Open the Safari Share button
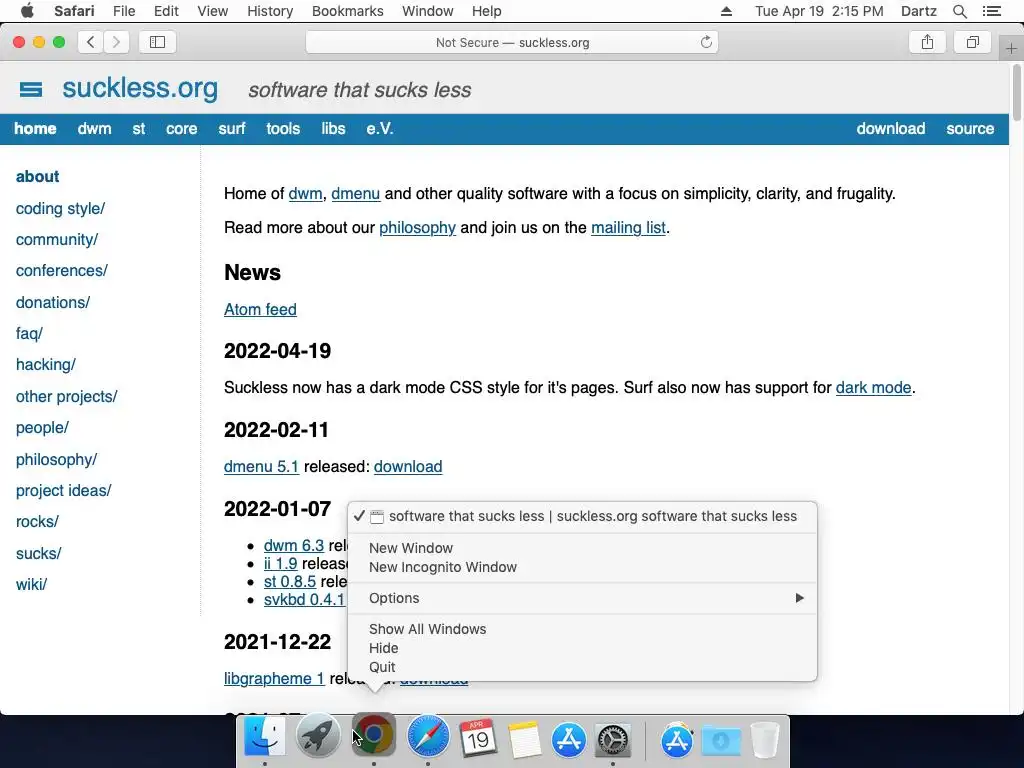The height and width of the screenshot is (768, 1024). pos(927,42)
